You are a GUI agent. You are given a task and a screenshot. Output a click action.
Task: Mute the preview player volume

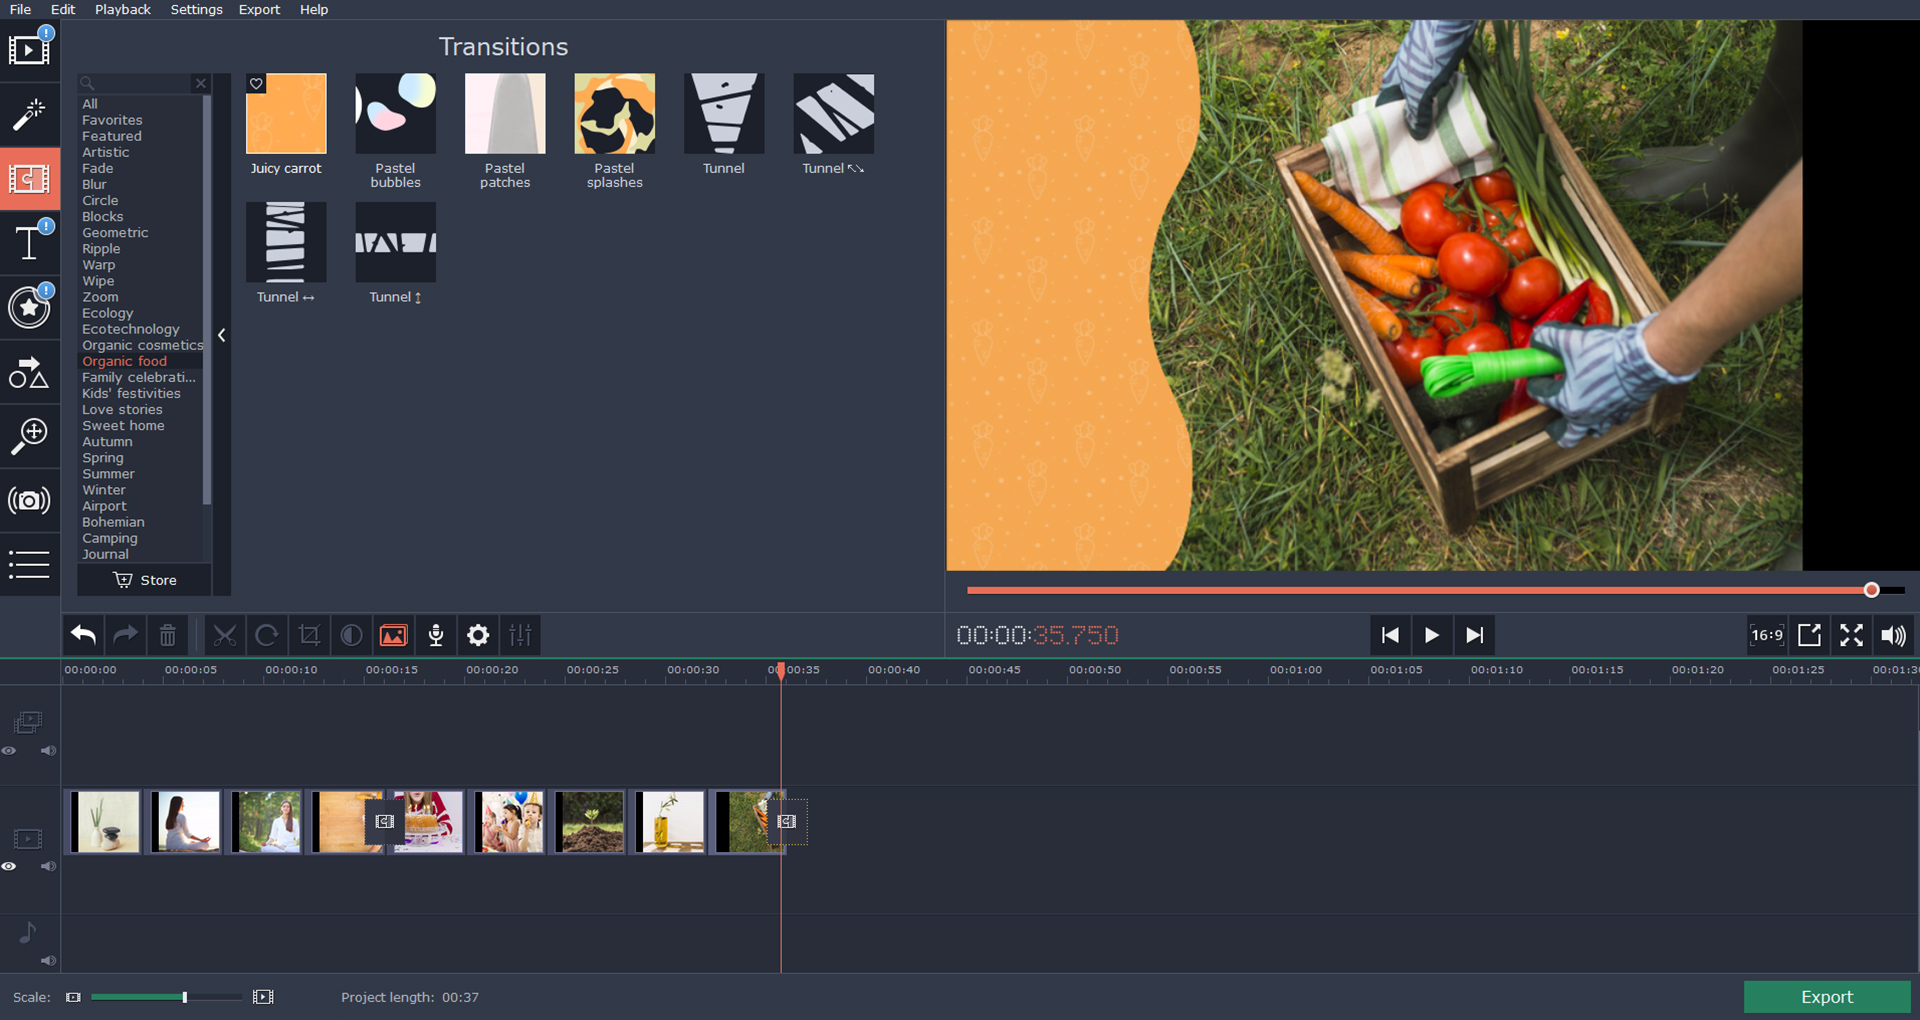pos(1893,635)
